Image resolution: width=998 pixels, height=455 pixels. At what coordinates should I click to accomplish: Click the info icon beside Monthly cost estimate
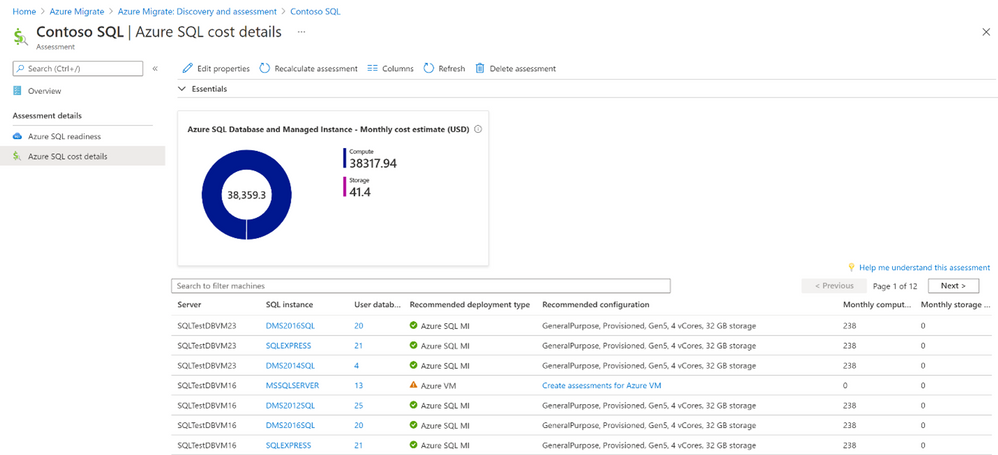point(478,129)
